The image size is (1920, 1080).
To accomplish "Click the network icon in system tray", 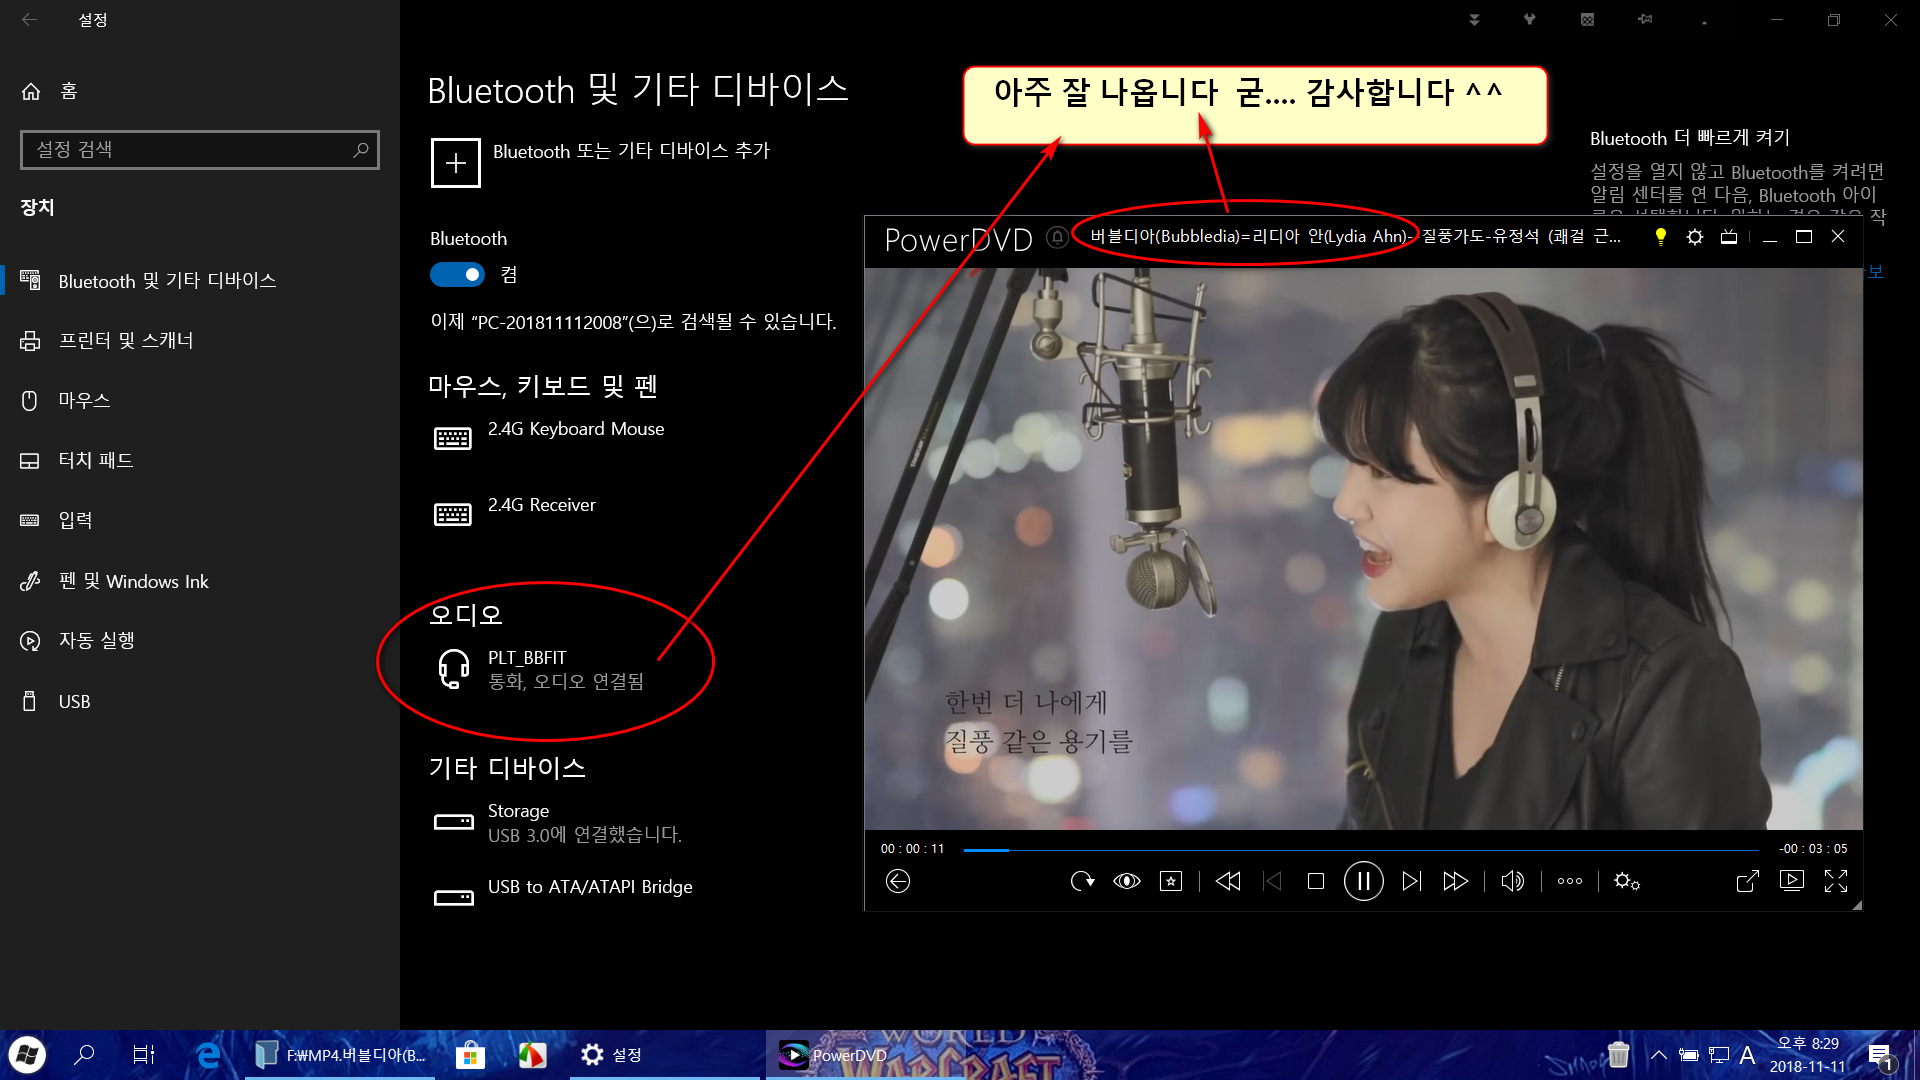I will coord(1719,1055).
